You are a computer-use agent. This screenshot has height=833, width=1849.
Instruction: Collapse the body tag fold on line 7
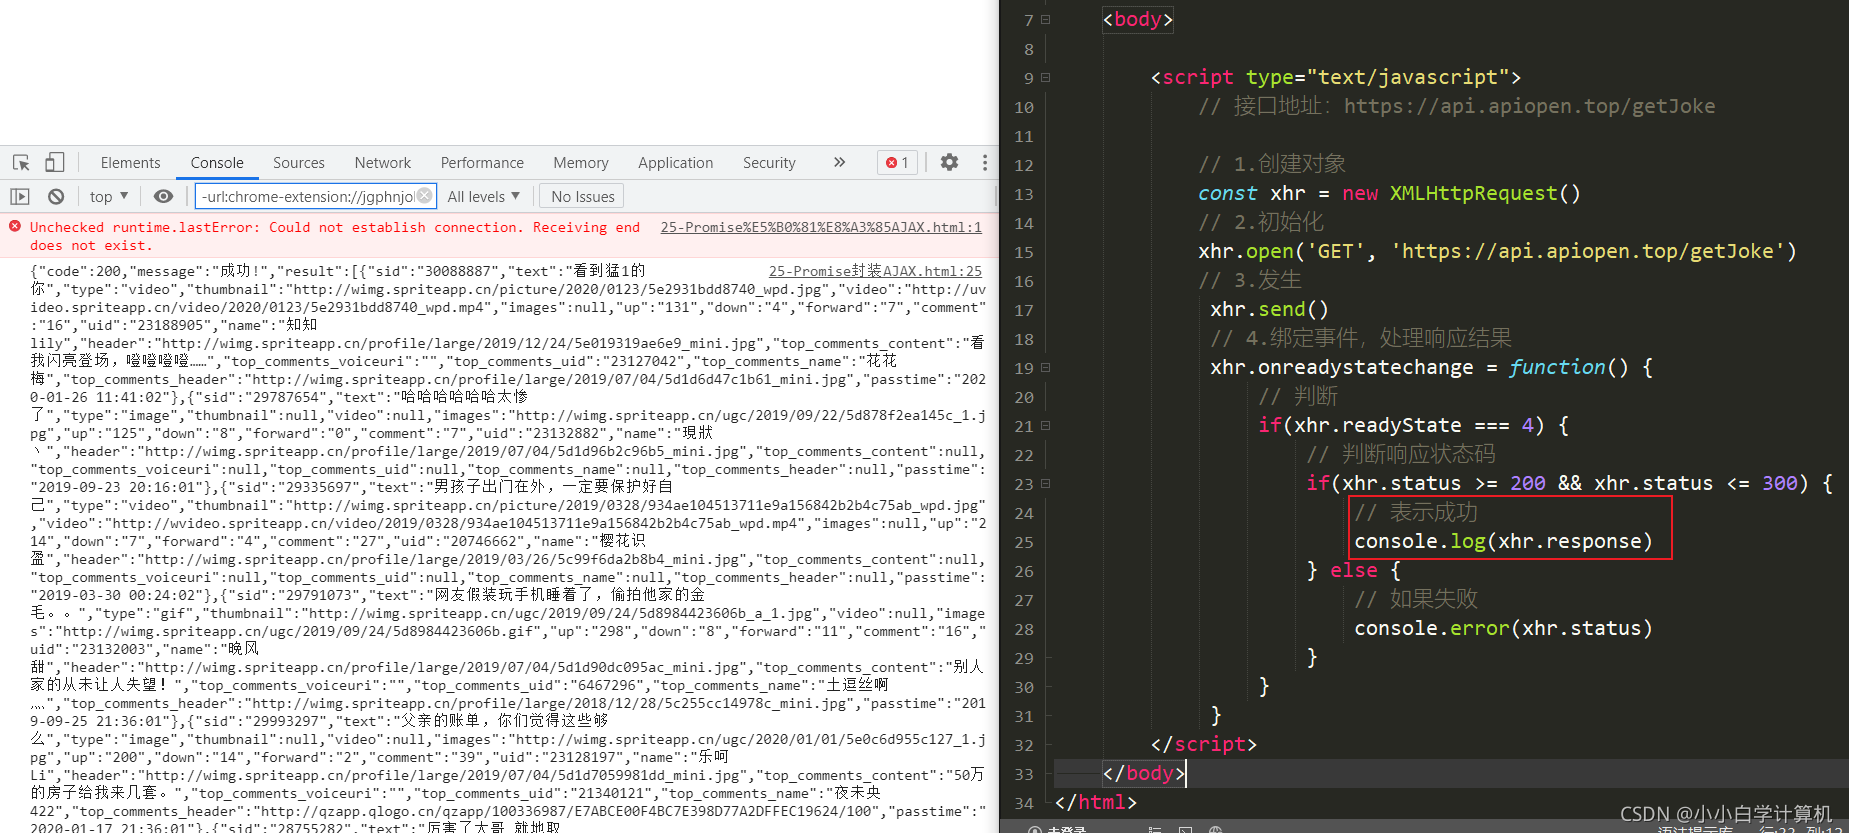[1046, 19]
